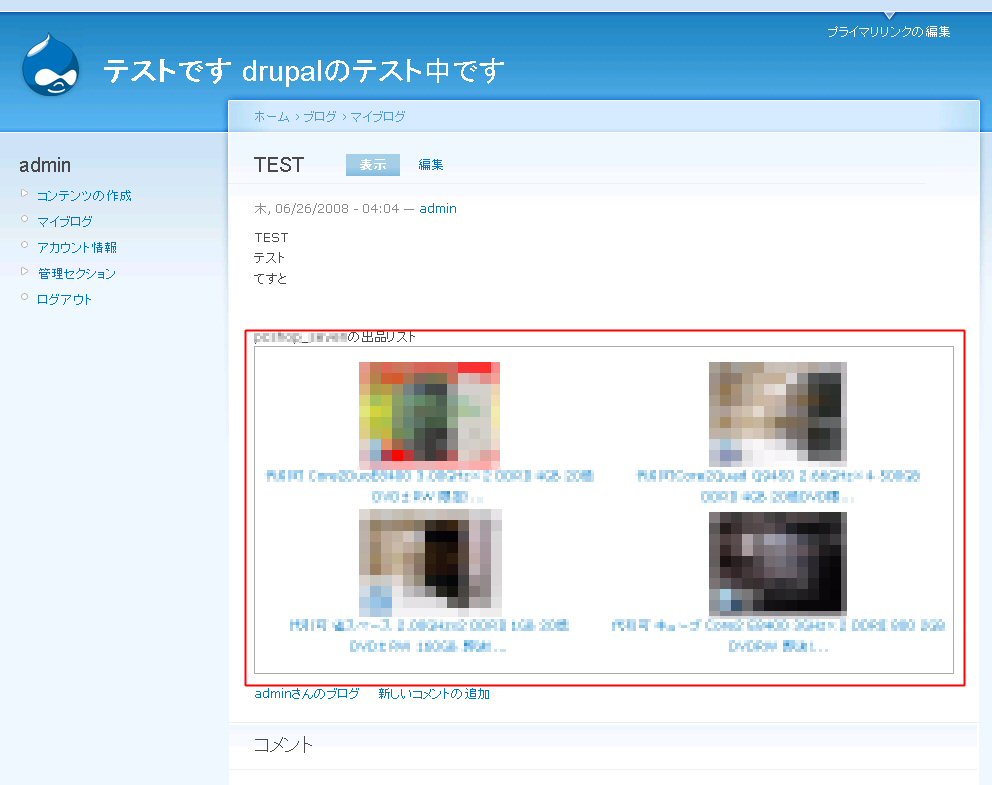
Task: Click the TEST post title text
Action: tap(279, 164)
